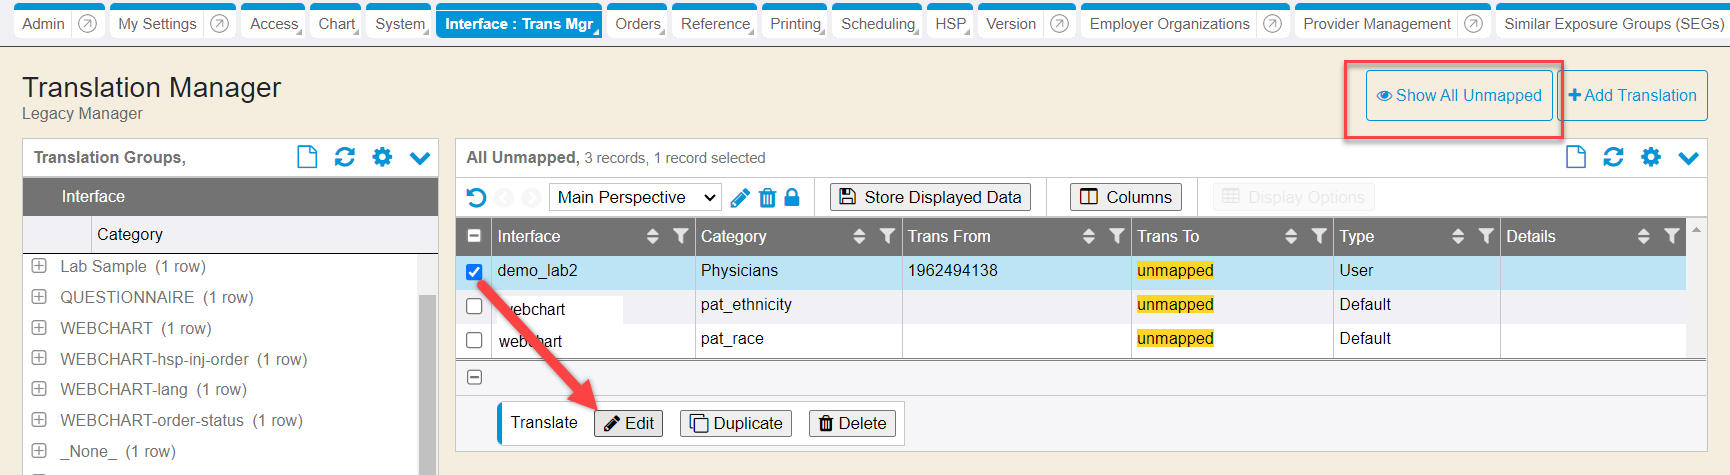Viewport: 1730px width, 475px height.
Task: Expand the QUESTIONNAIRE group row
Action: (39, 297)
